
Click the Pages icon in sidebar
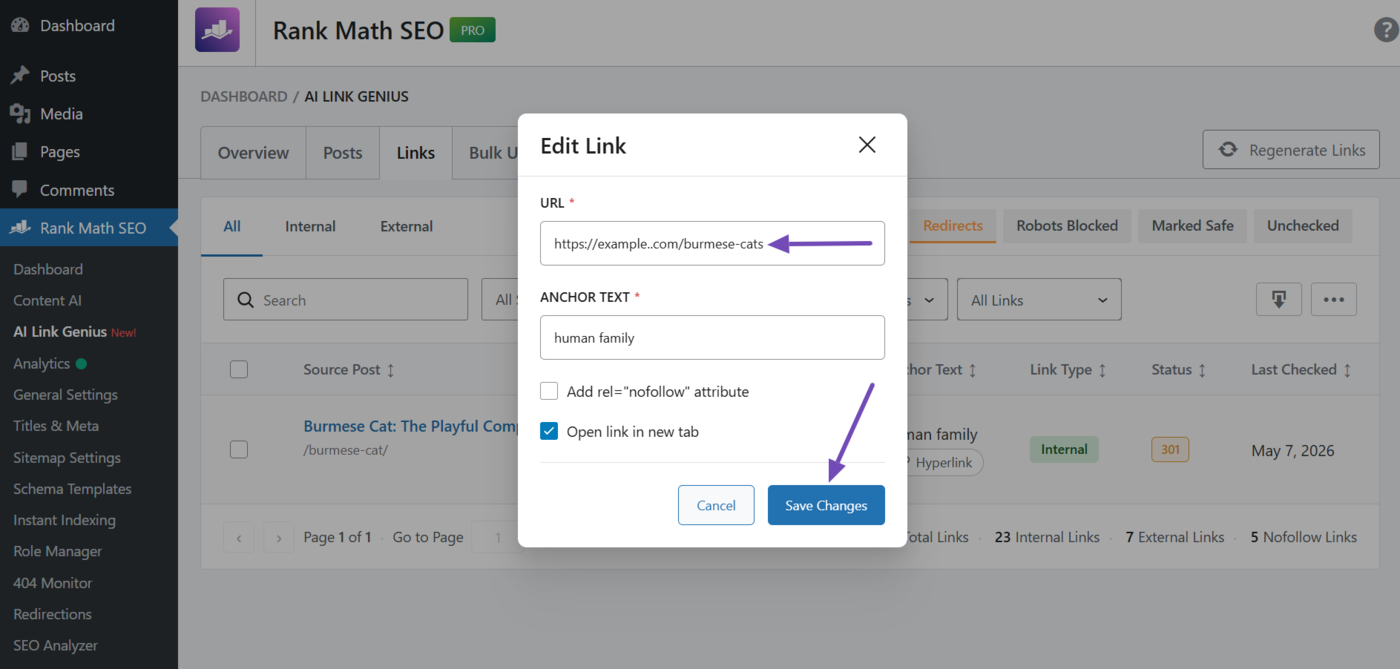click(x=20, y=152)
